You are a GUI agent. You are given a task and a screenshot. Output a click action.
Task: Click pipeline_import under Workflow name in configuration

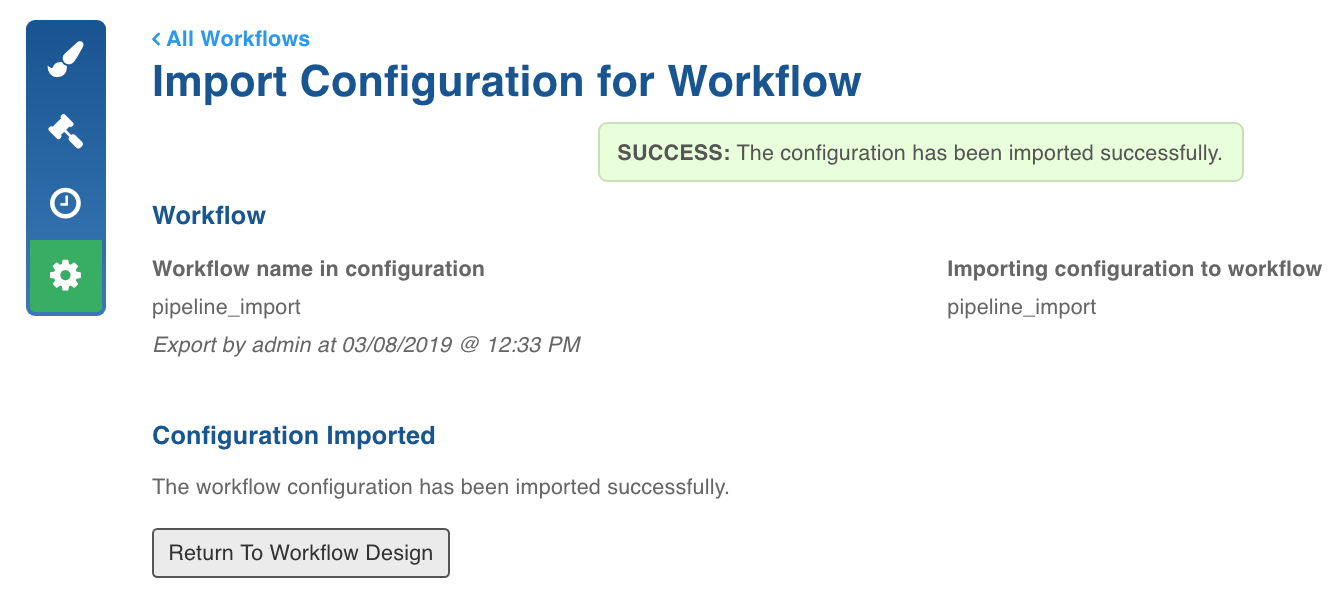(226, 307)
